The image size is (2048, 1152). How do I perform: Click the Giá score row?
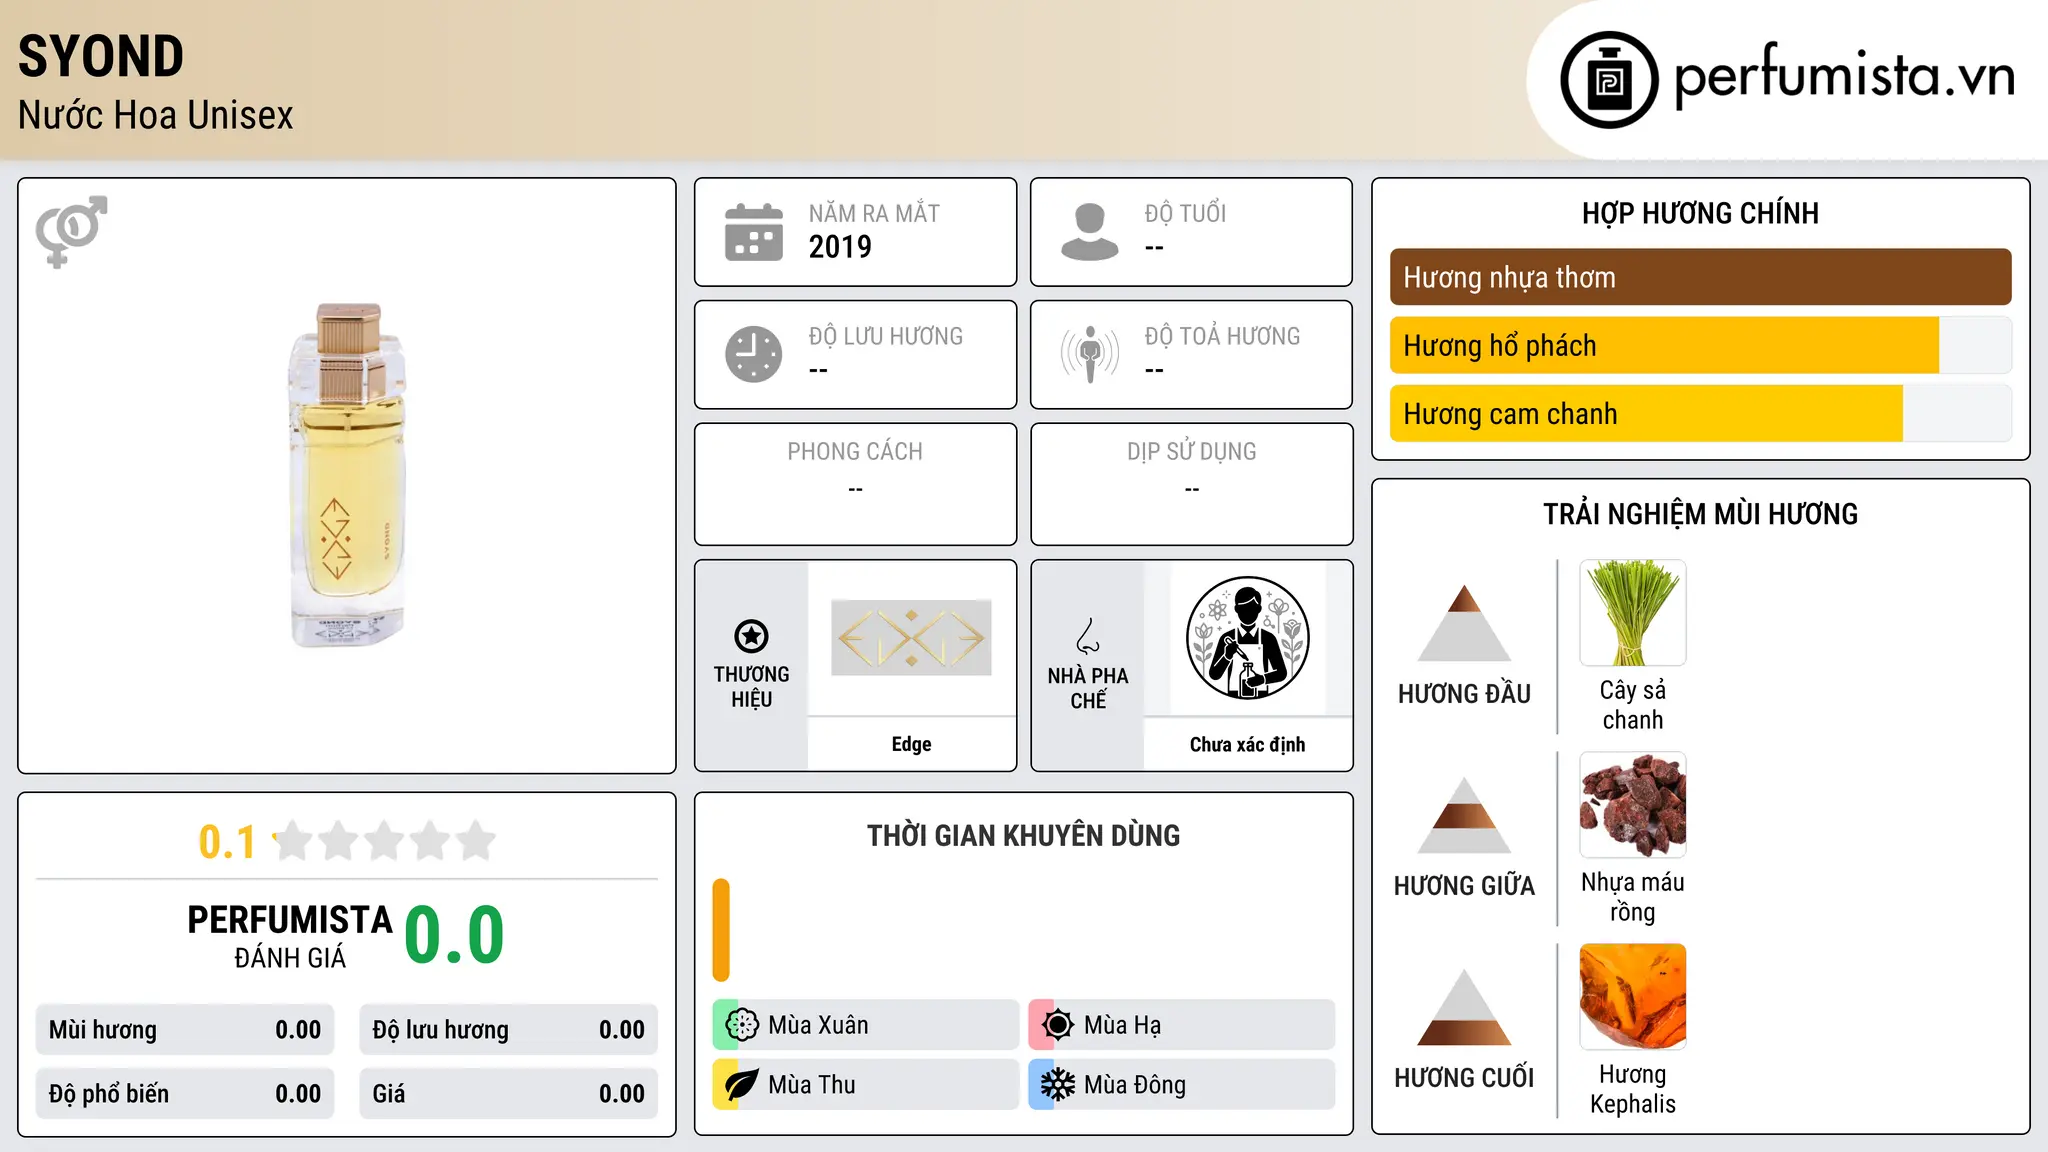point(508,1094)
